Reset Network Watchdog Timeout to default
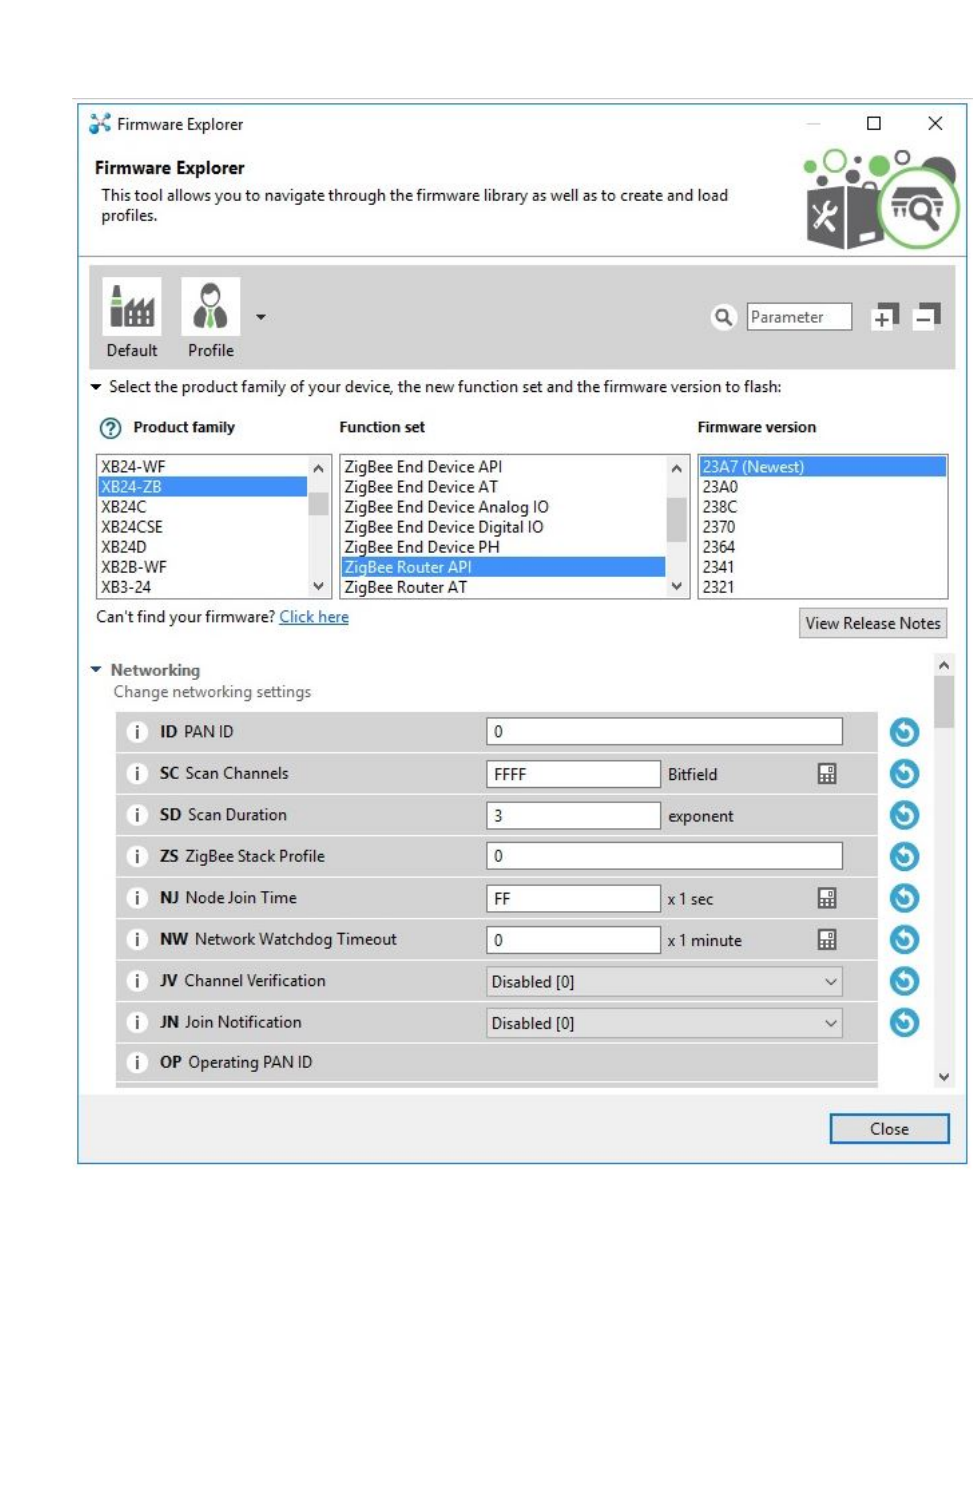Viewport: 973px width, 1494px height. [x=904, y=939]
